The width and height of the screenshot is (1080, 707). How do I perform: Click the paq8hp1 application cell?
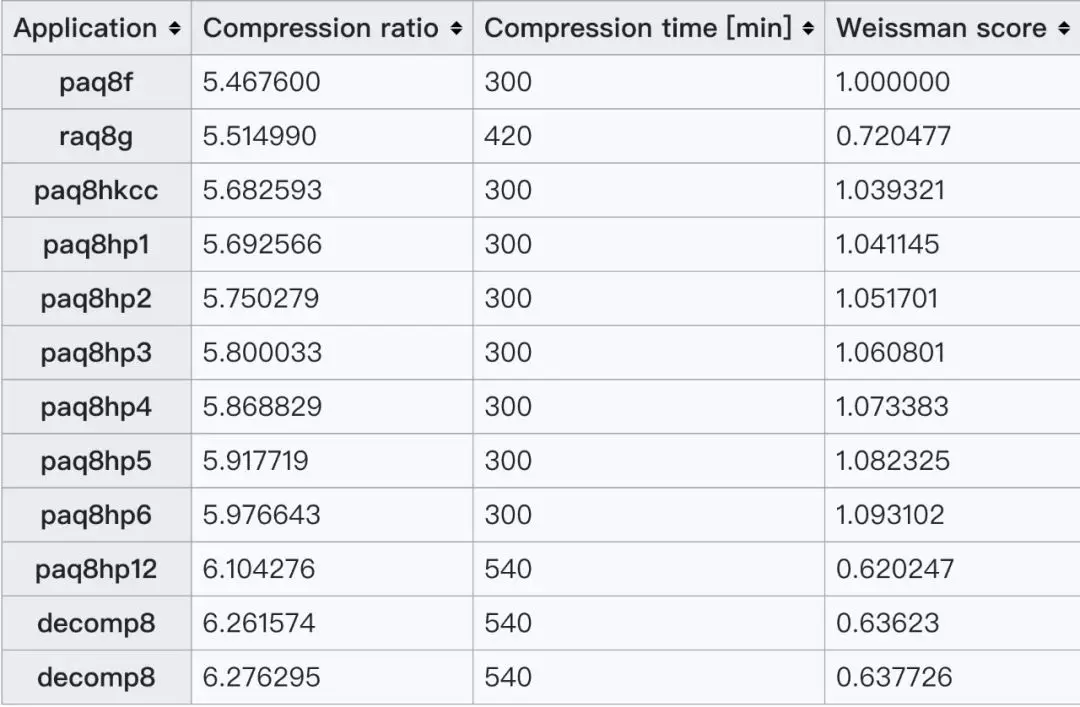[96, 245]
